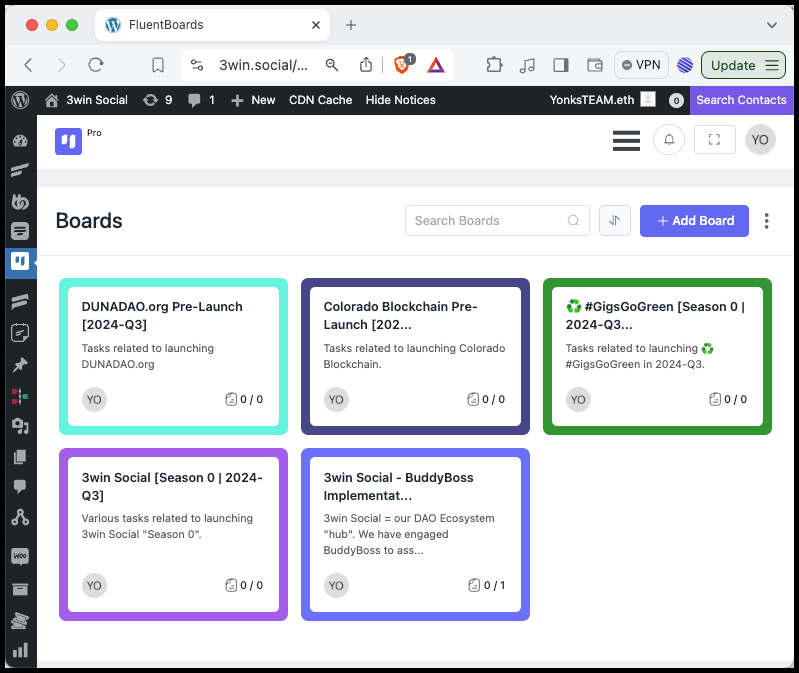Expand tab search chevron
The image size is (799, 673).
(772, 25)
